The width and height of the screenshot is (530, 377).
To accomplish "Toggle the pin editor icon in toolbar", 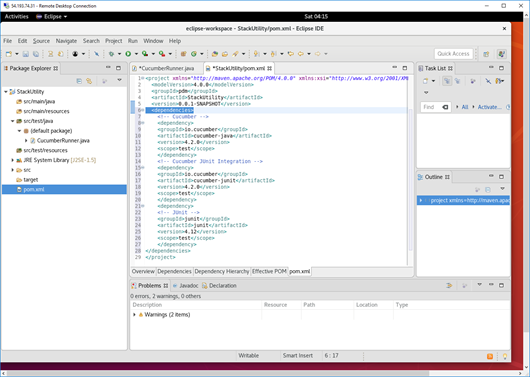I will tap(96, 54).
